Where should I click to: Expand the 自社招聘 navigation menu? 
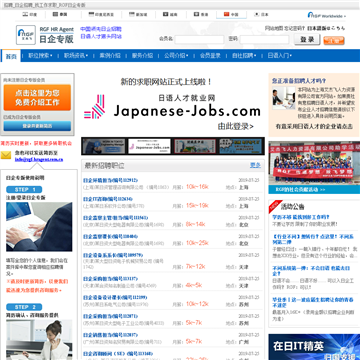244,56
